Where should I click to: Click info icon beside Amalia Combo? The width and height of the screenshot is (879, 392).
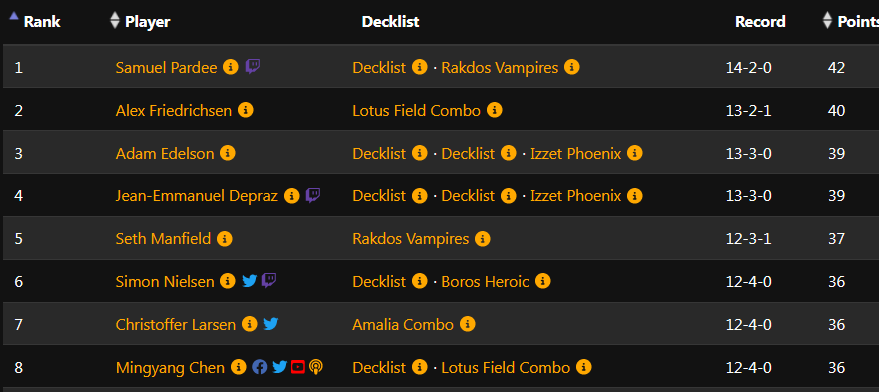pos(468,324)
